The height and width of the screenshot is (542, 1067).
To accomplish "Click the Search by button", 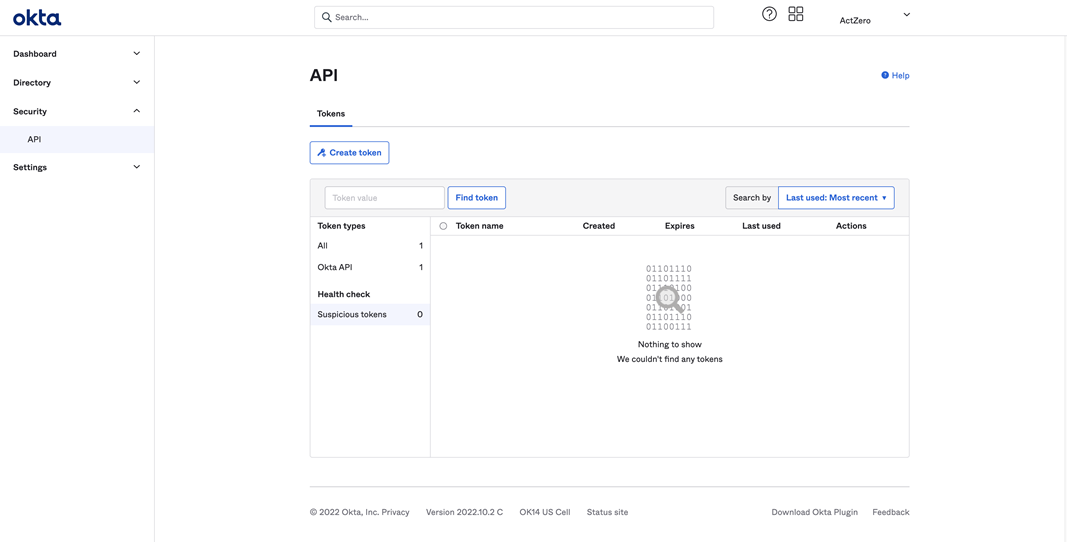I will point(751,197).
